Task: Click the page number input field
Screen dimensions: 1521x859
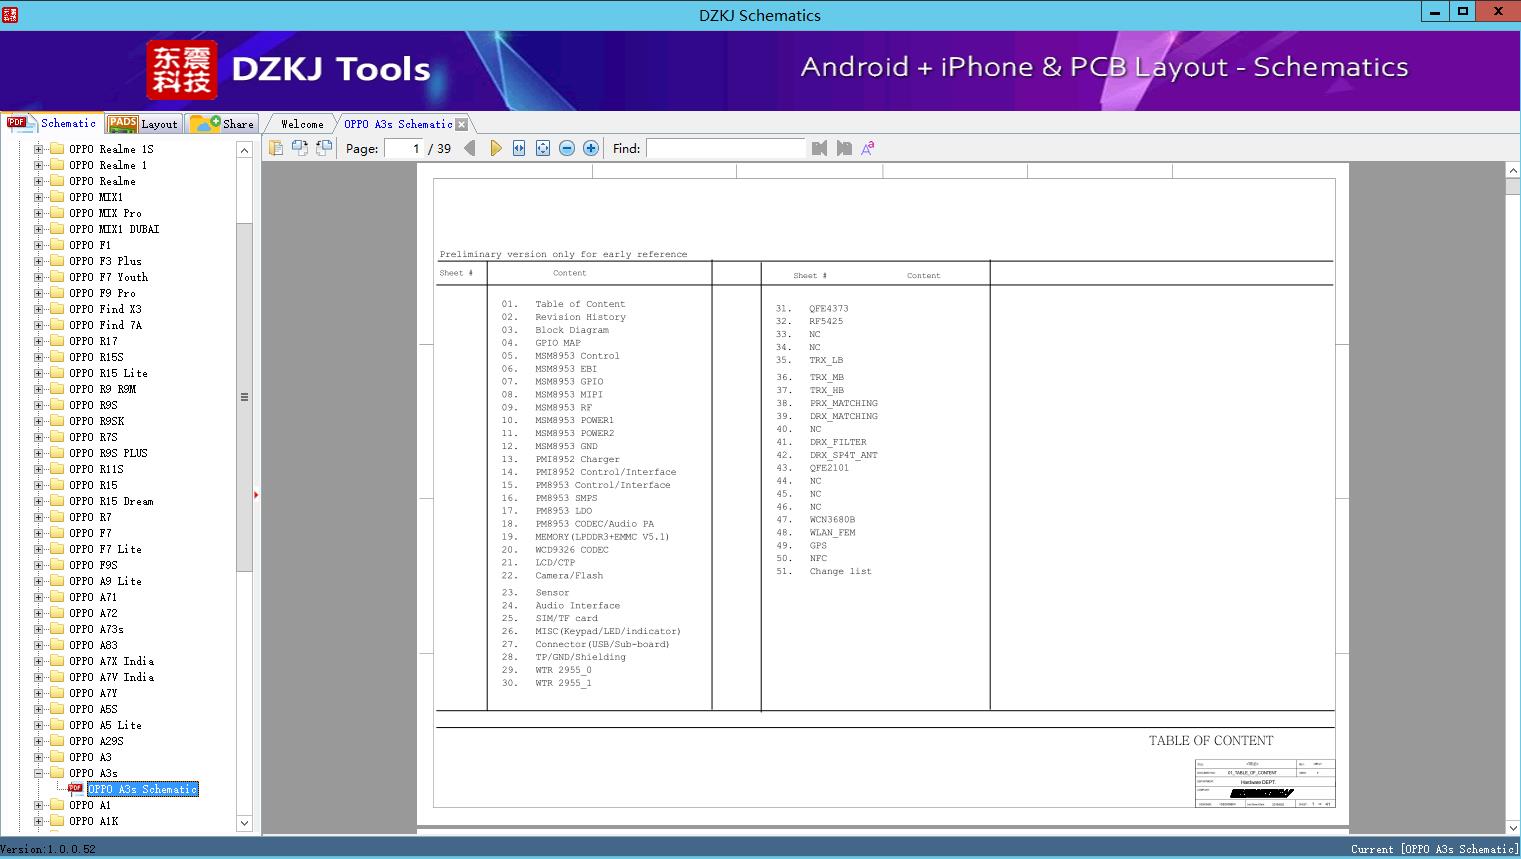Action: [404, 148]
